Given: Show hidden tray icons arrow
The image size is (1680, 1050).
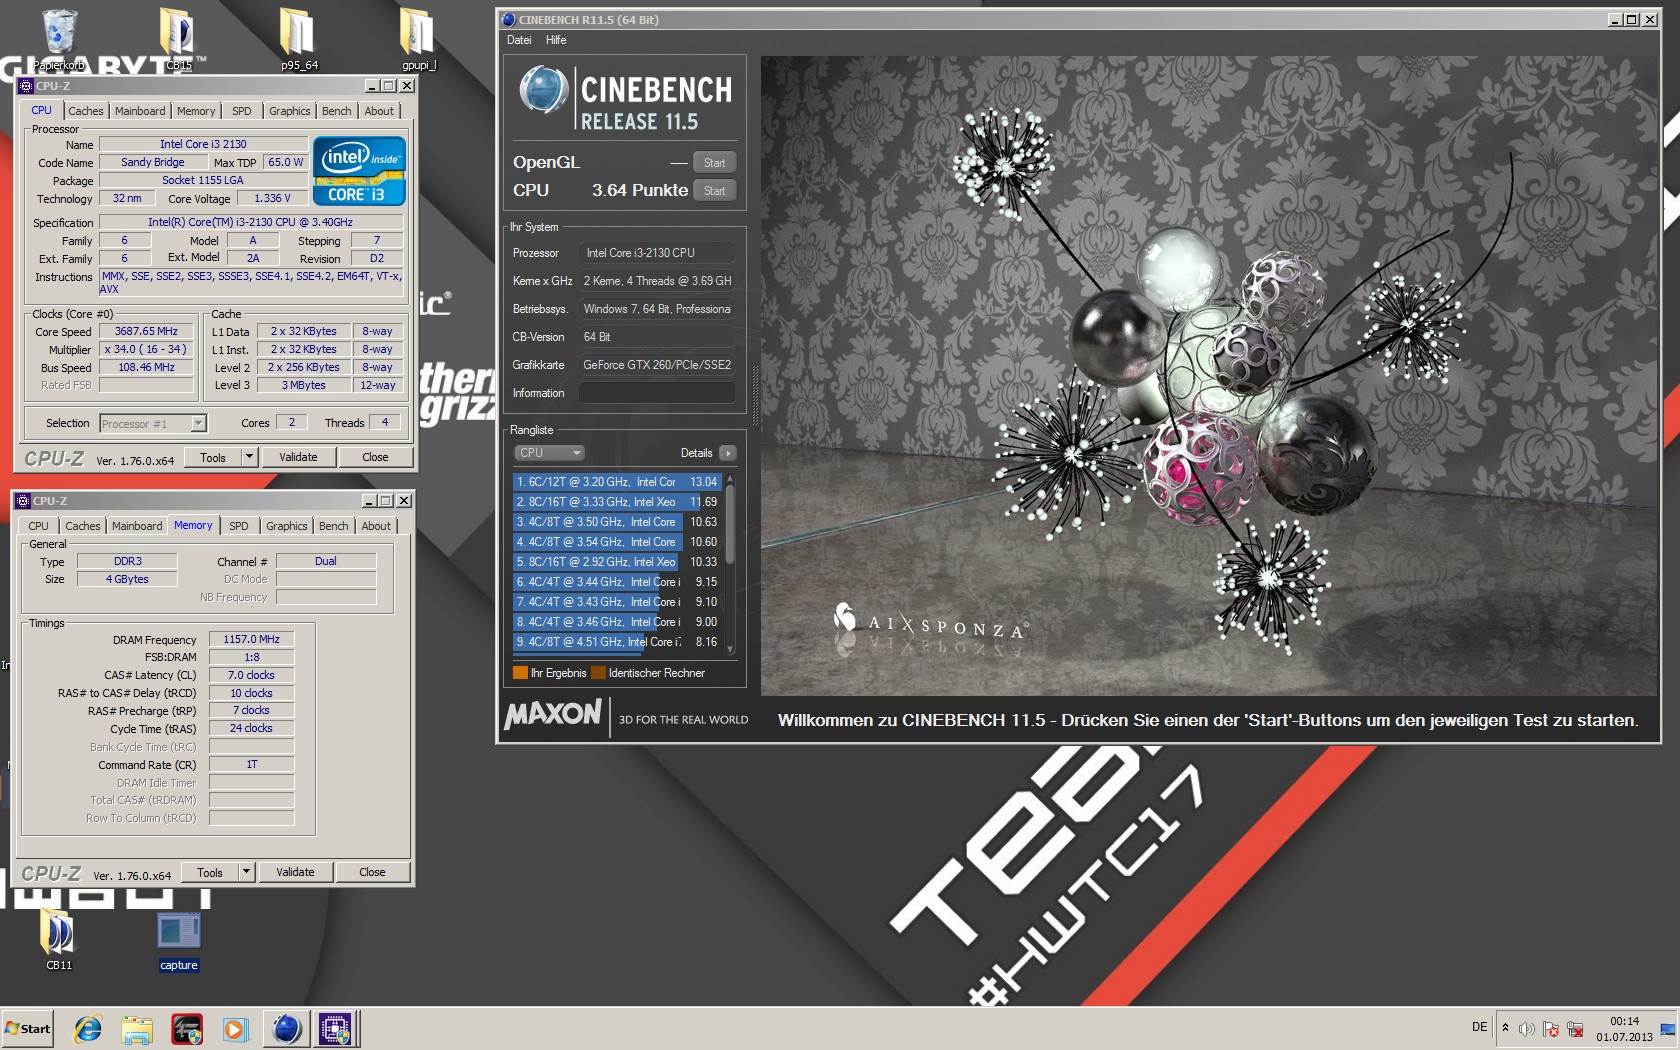Looking at the screenshot, I should 1505,1028.
